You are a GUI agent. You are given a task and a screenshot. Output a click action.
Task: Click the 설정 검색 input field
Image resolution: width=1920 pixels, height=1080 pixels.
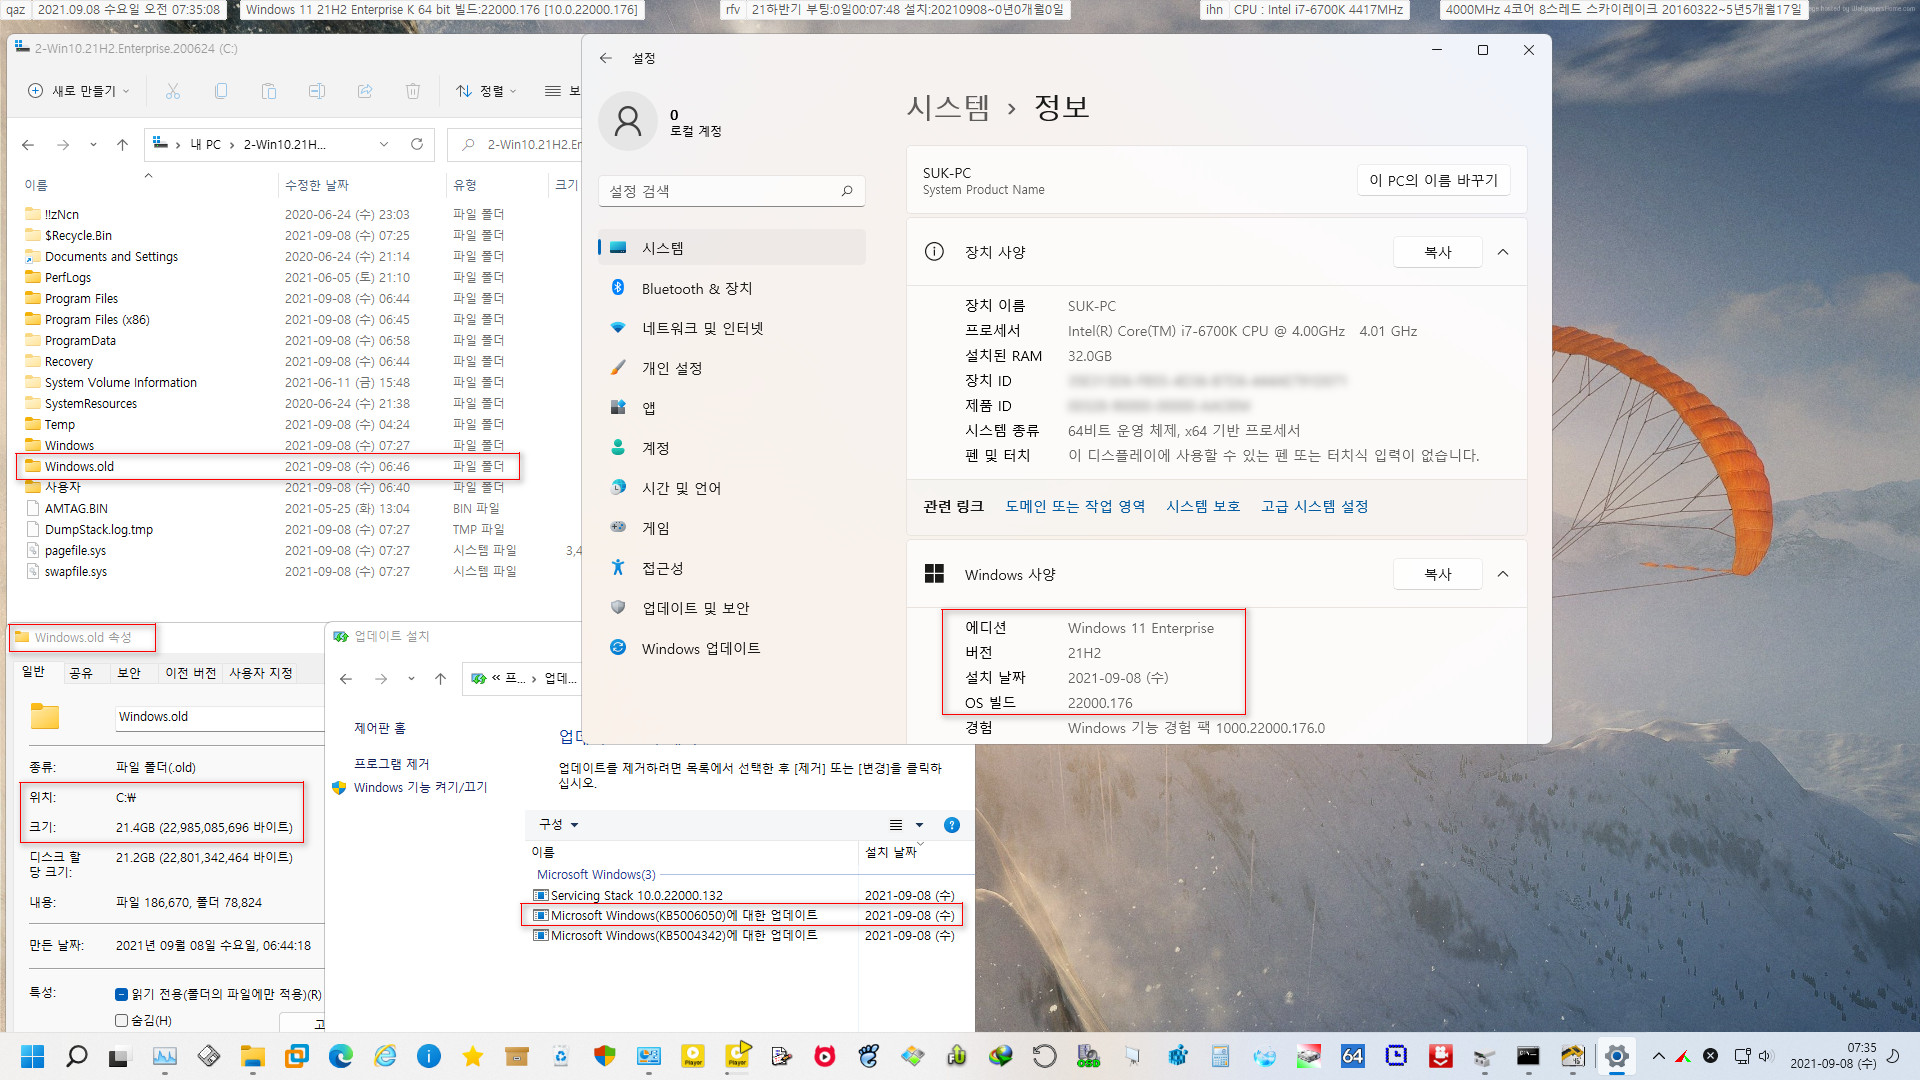[732, 191]
